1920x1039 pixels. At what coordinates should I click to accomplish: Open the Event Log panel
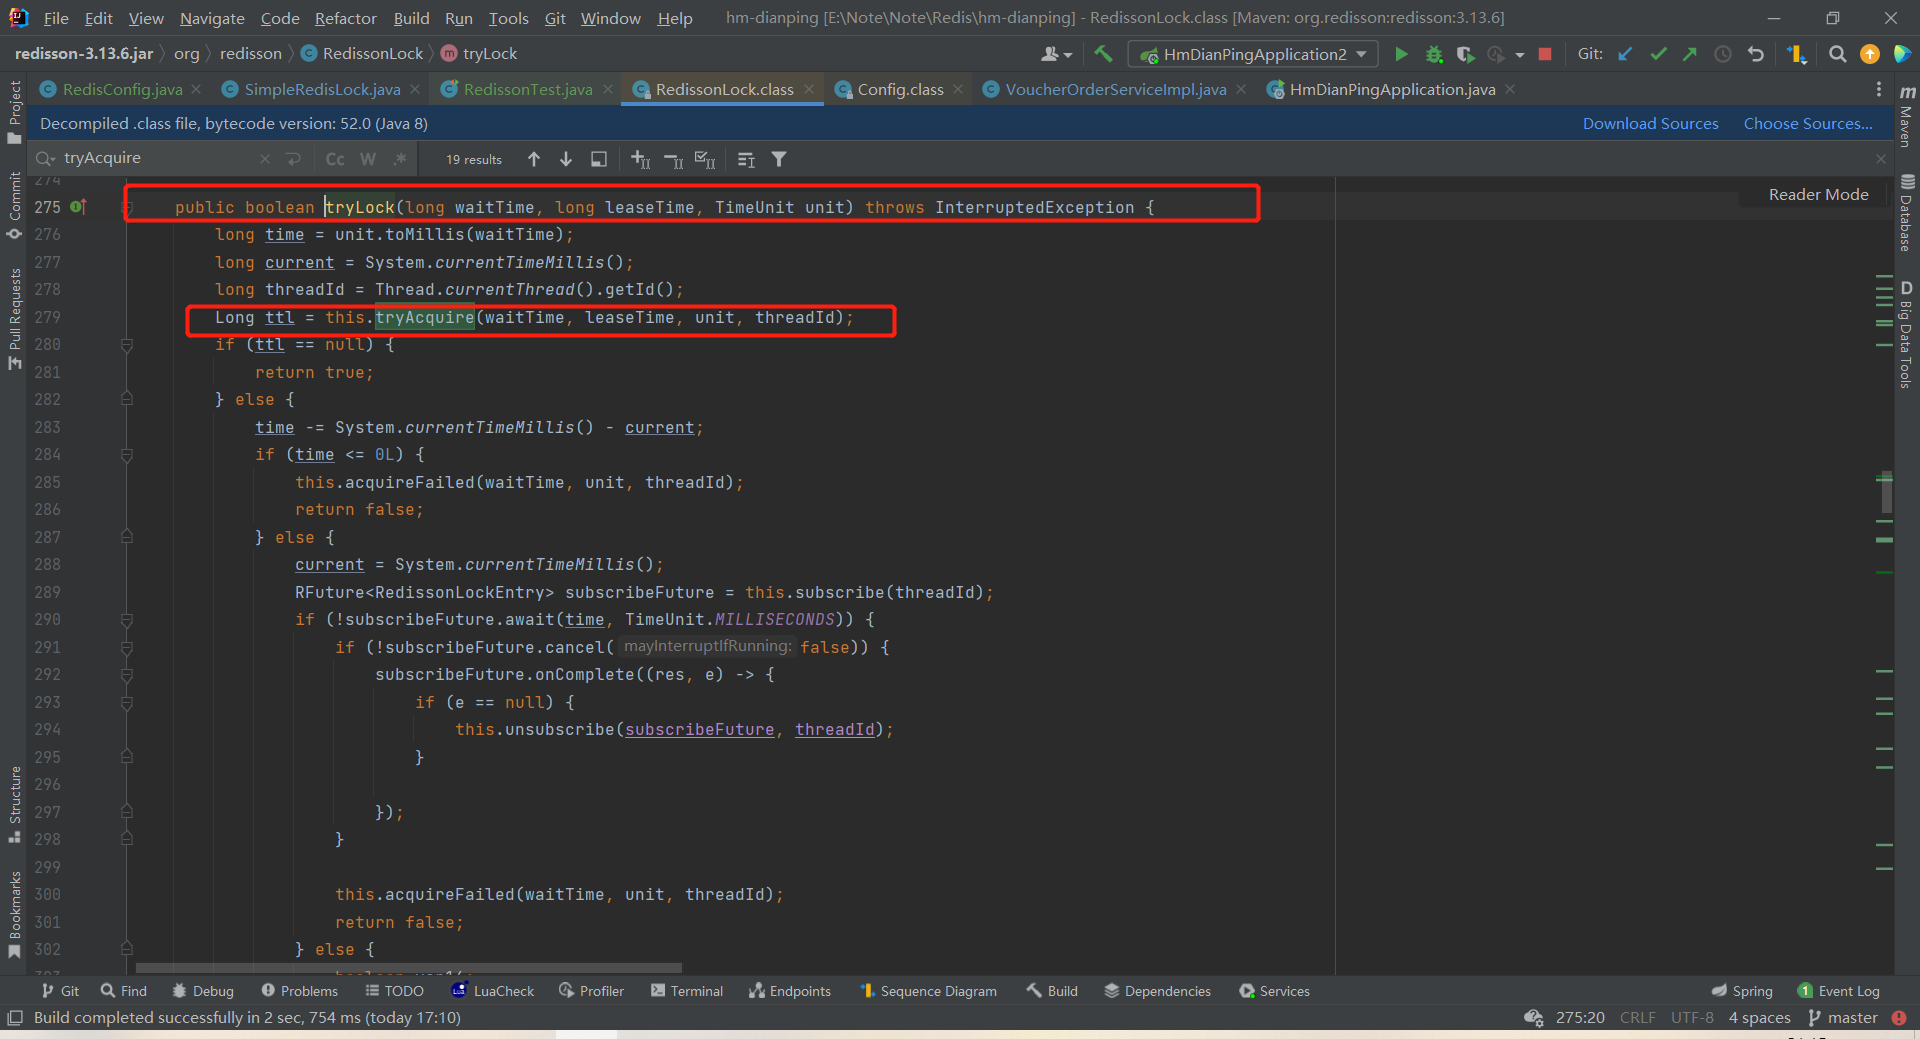pyautogui.click(x=1839, y=991)
